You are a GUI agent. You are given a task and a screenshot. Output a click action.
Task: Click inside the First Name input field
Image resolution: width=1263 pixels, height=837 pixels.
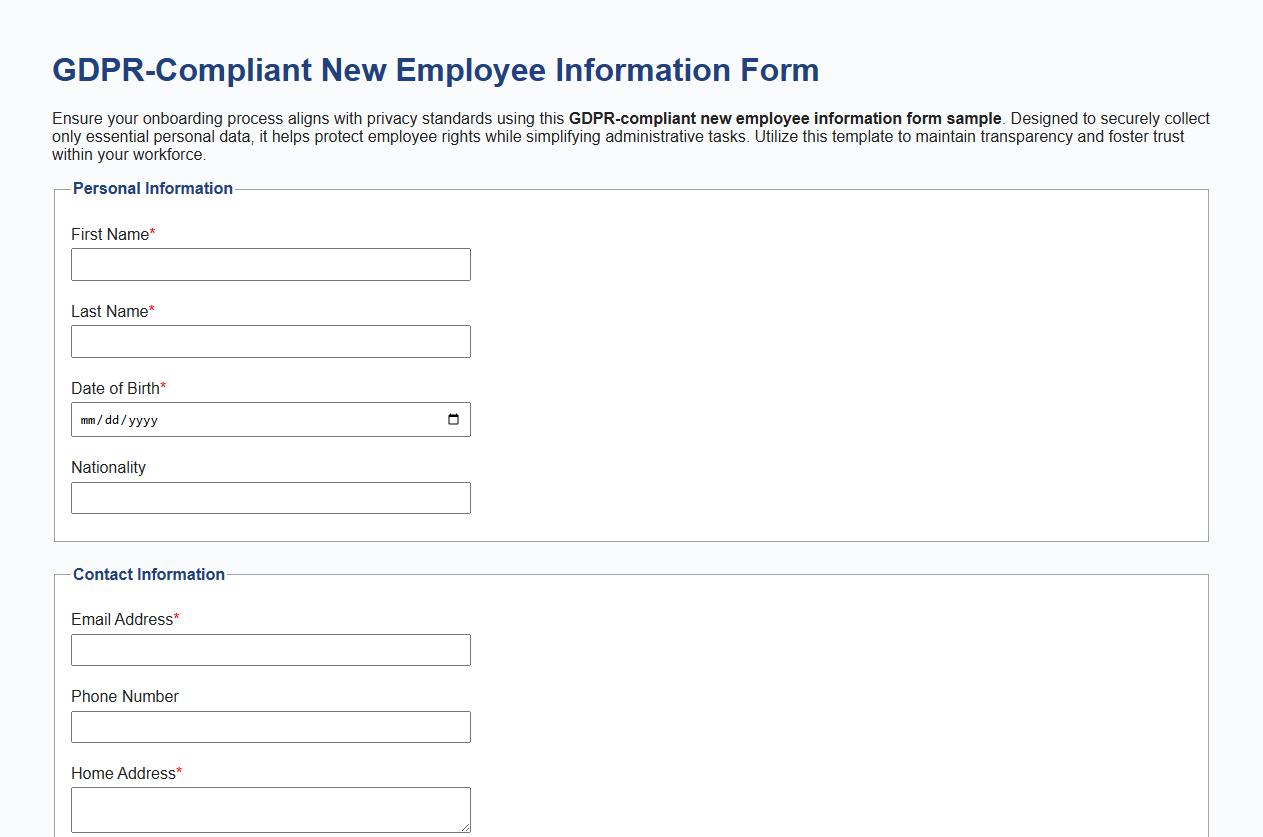(x=270, y=264)
